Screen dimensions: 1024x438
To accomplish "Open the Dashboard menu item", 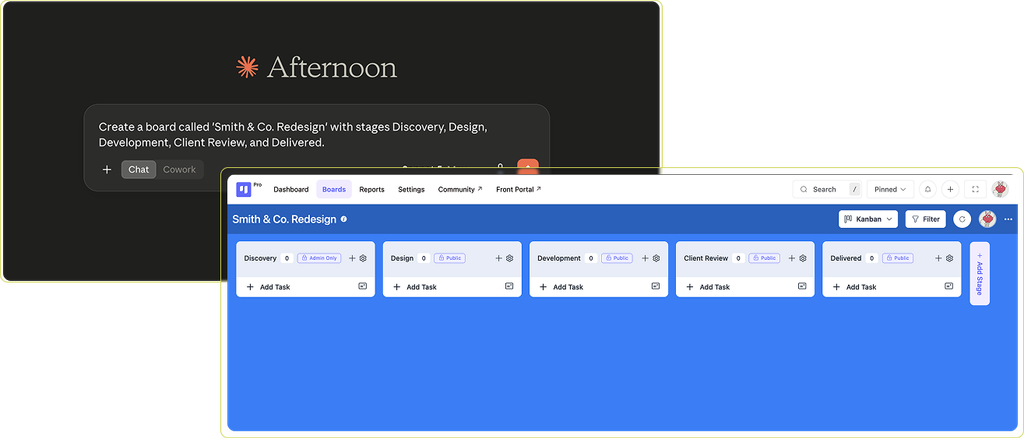I will click(x=291, y=189).
